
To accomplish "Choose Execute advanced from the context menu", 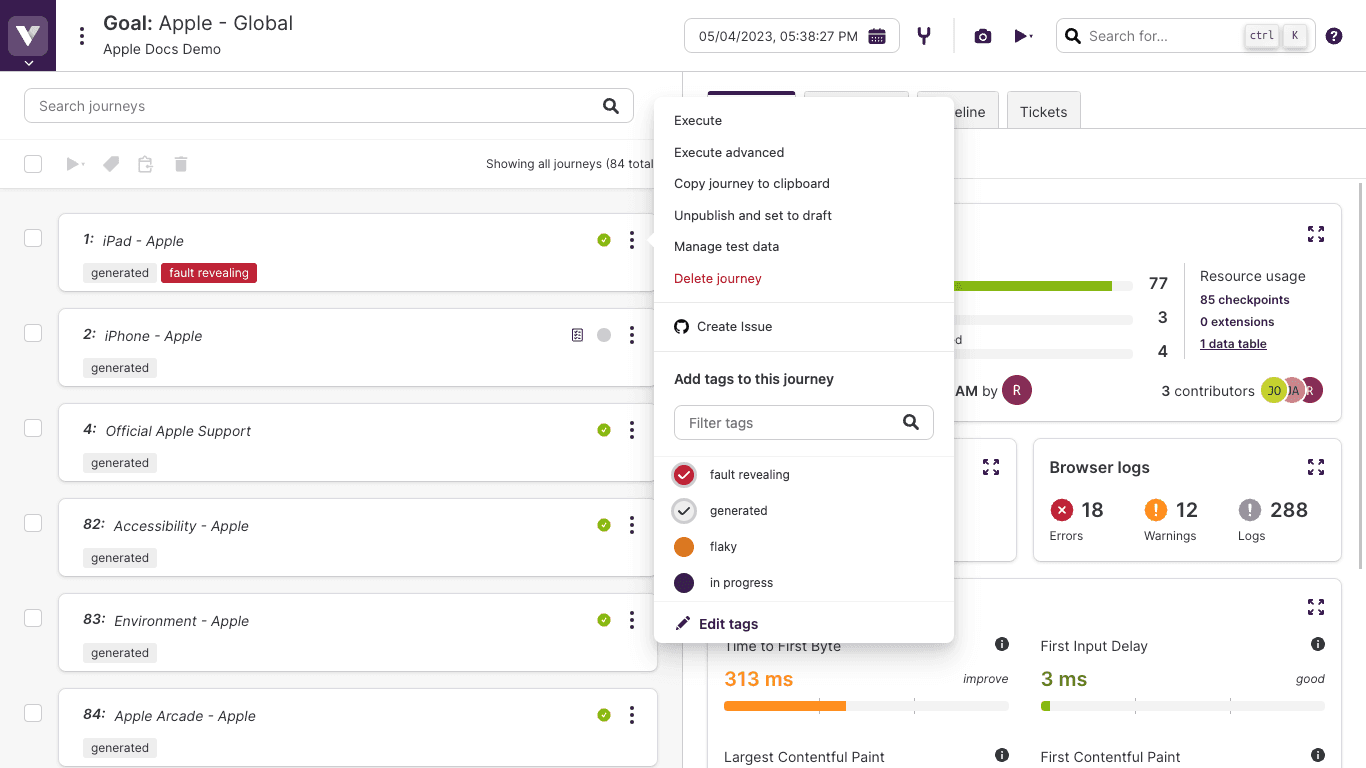I will 729,152.
